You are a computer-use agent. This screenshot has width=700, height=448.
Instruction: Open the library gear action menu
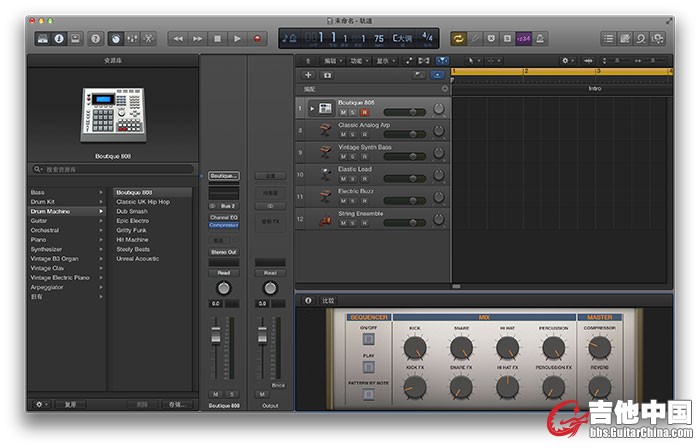(x=42, y=404)
